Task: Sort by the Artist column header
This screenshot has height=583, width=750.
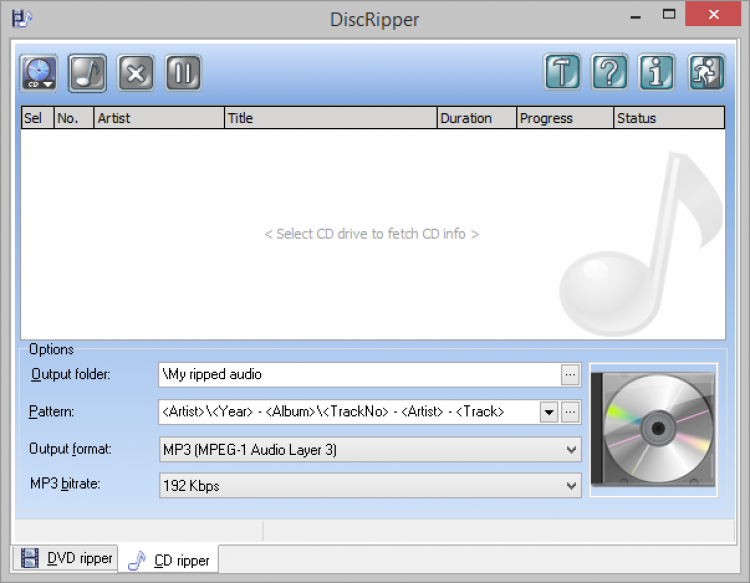Action: [x=159, y=118]
